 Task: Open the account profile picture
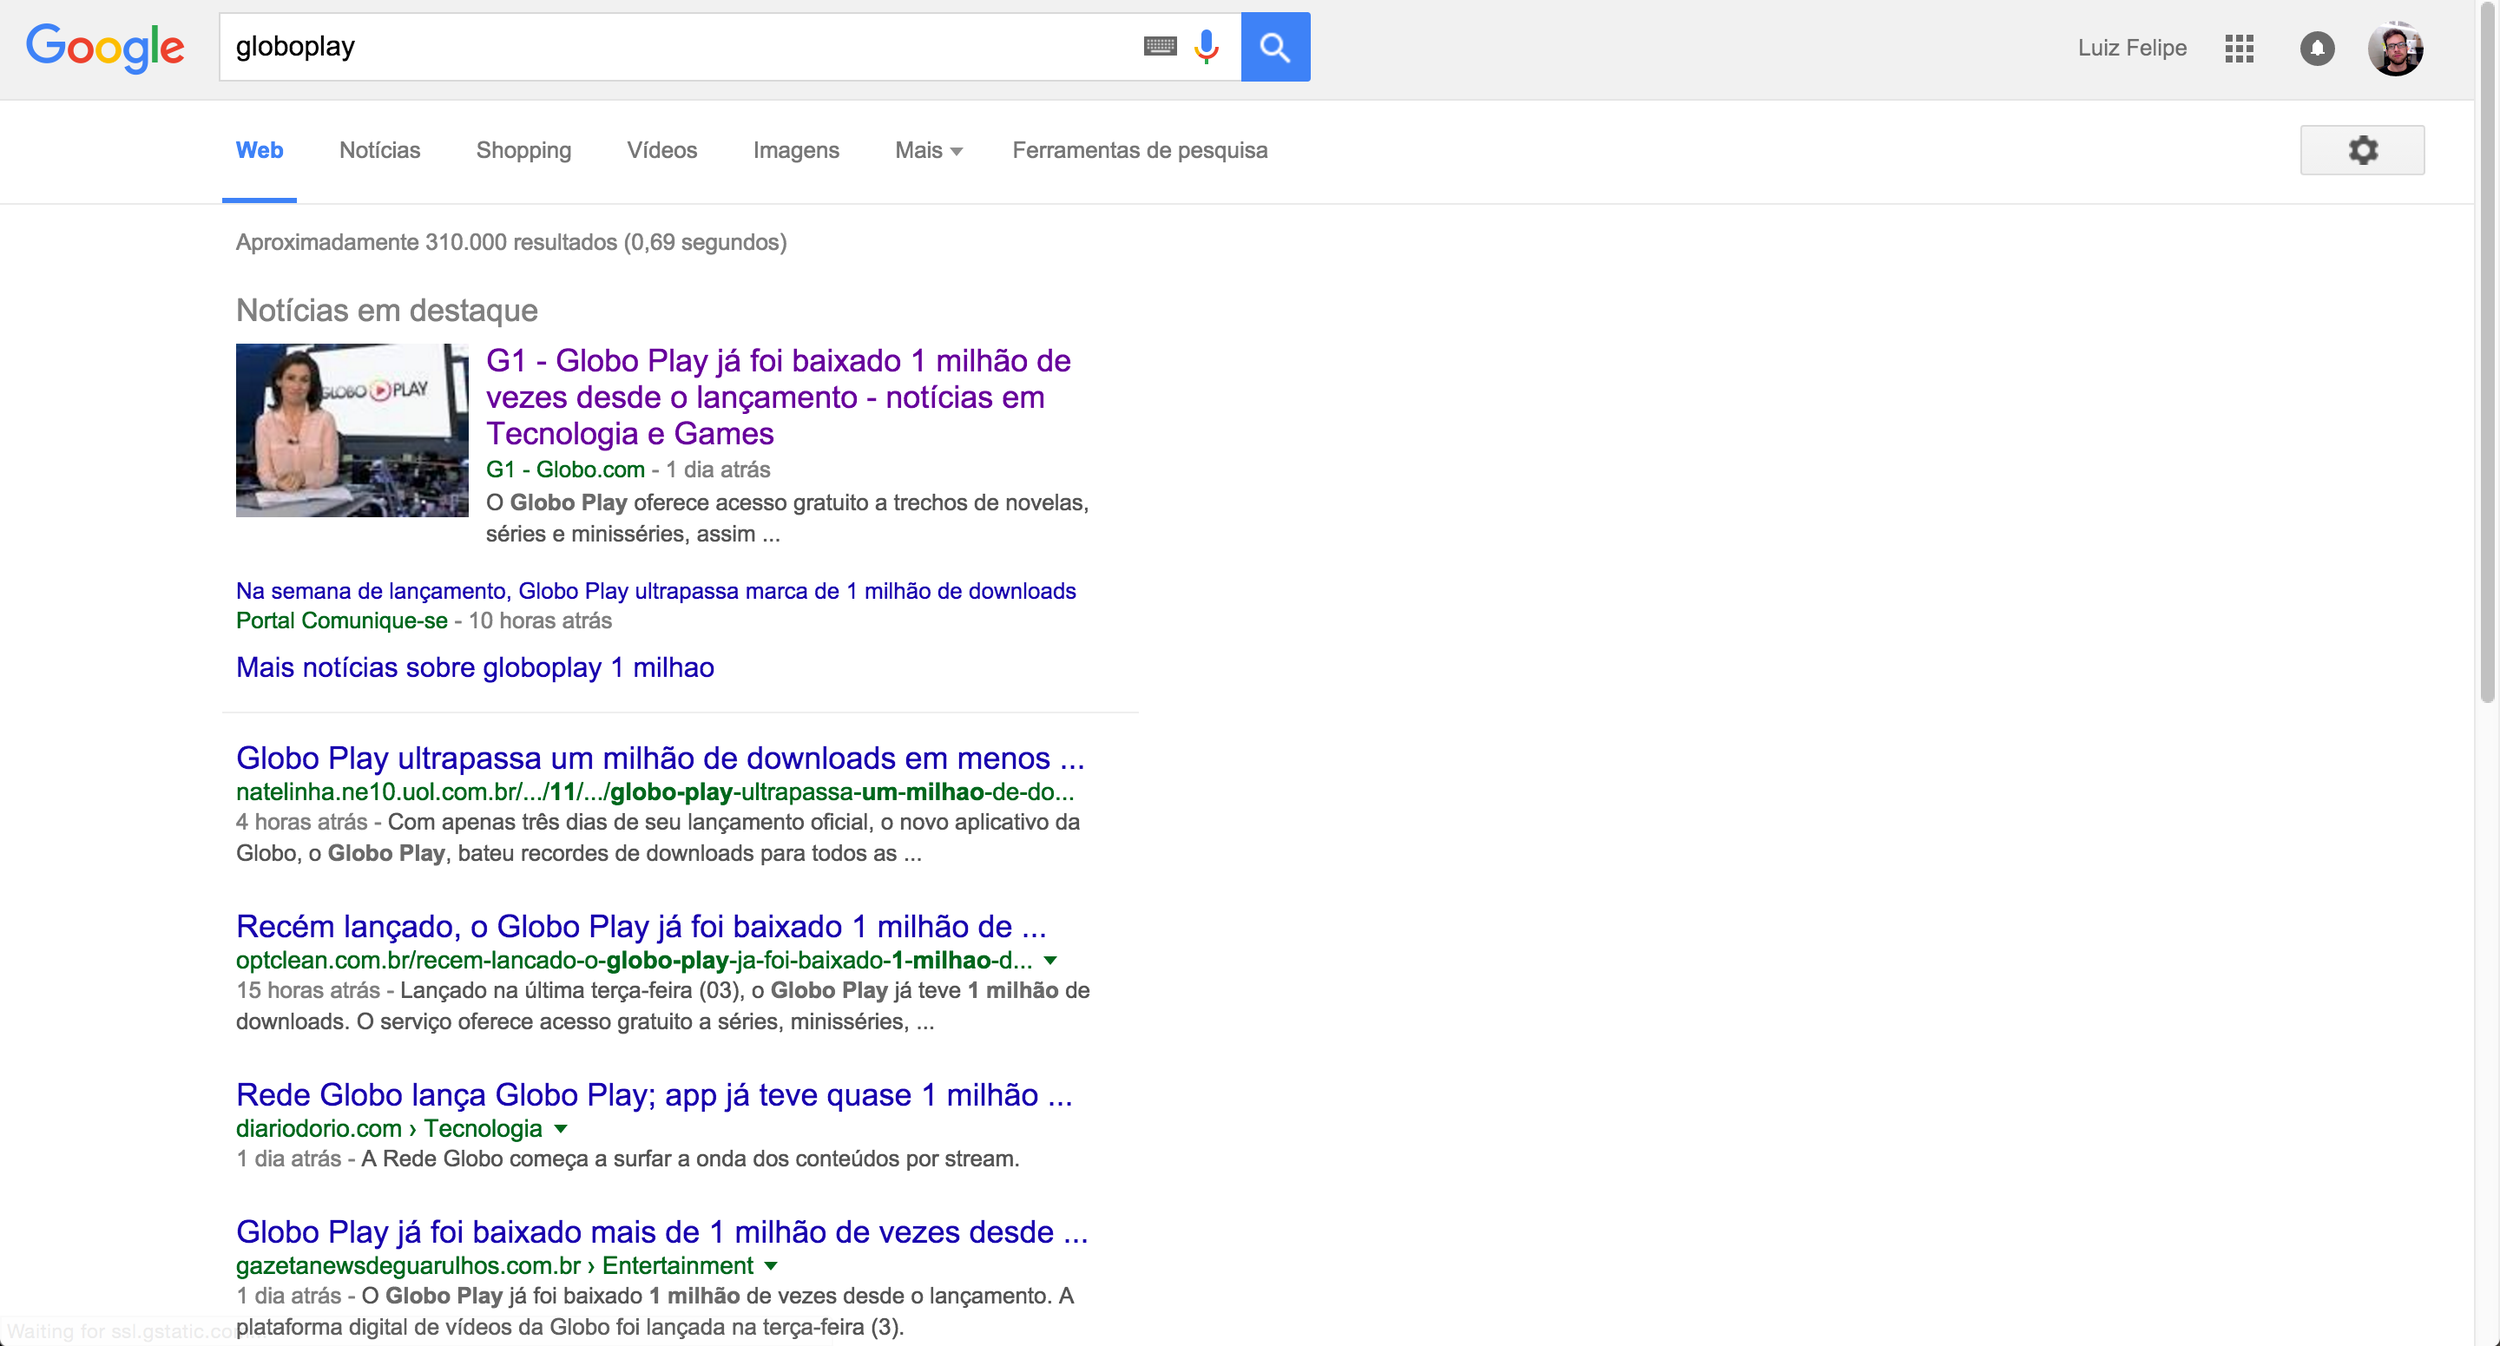(x=2395, y=48)
